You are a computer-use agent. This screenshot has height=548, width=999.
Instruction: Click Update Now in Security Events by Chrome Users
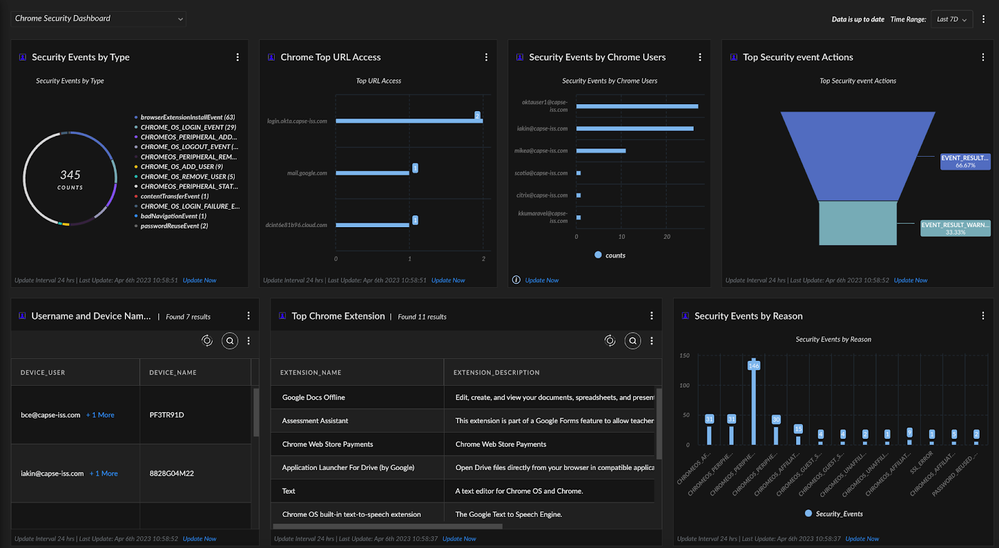(542, 280)
